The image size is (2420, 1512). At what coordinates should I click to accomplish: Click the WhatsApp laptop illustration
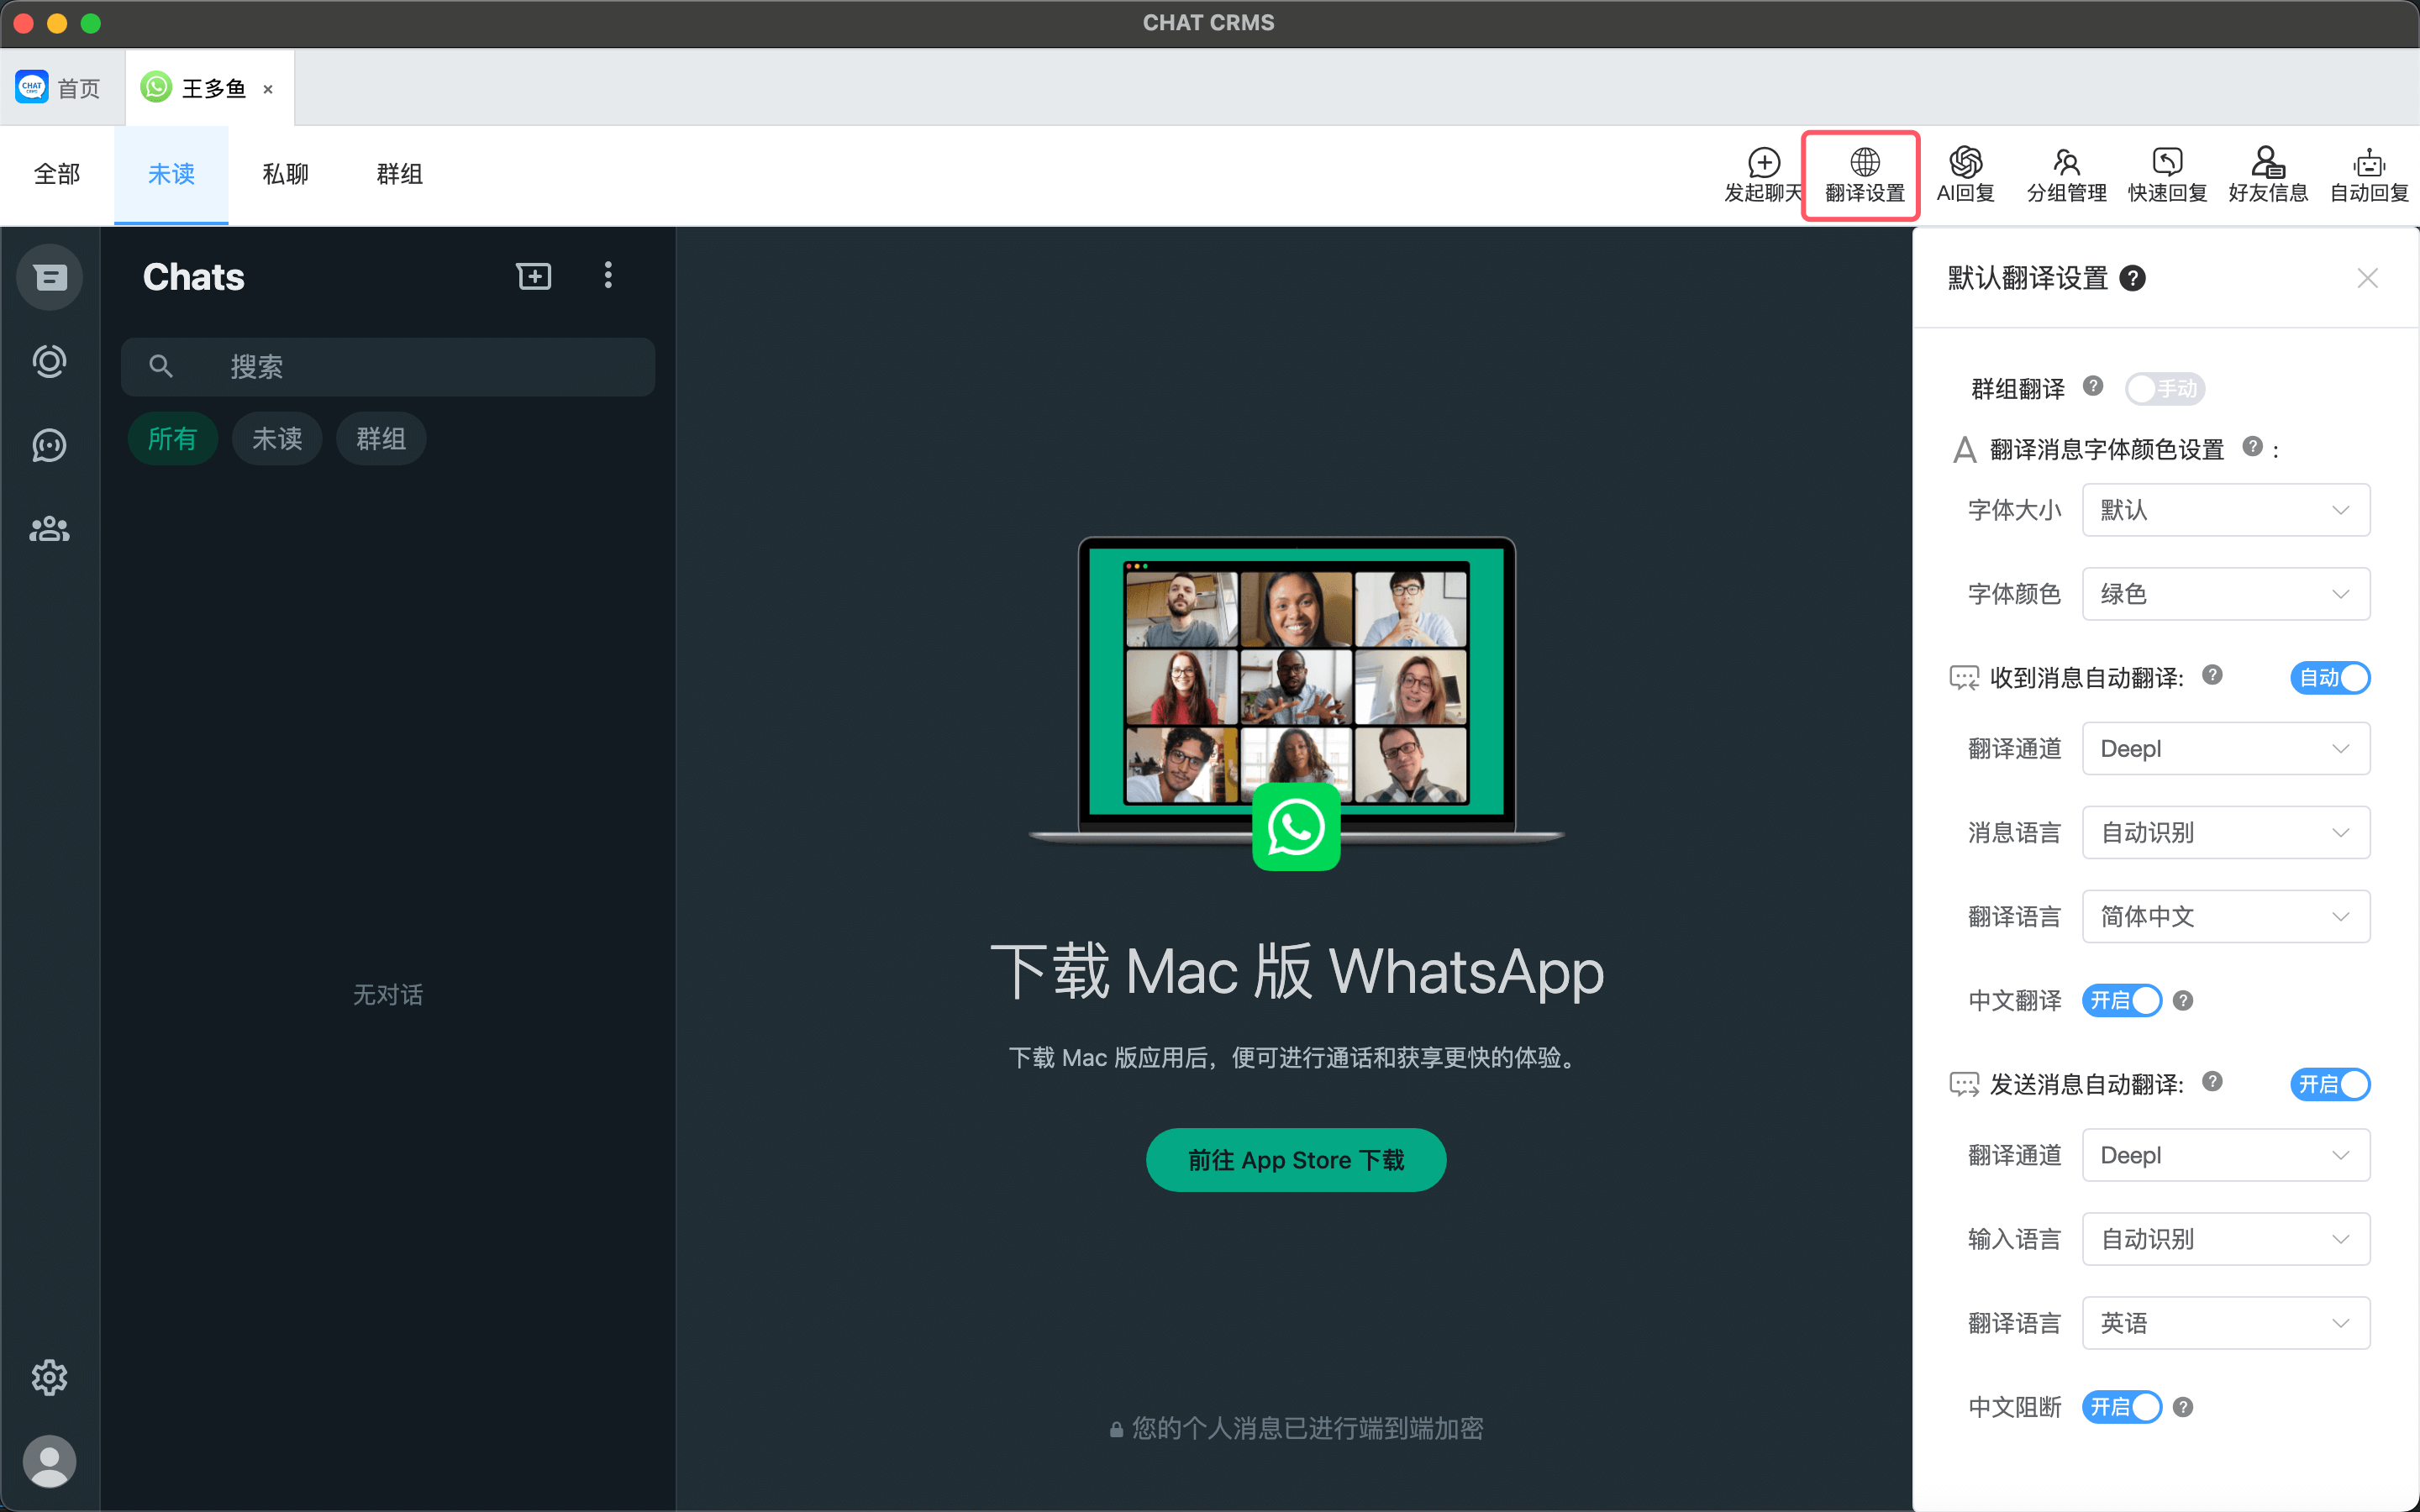(x=1296, y=702)
